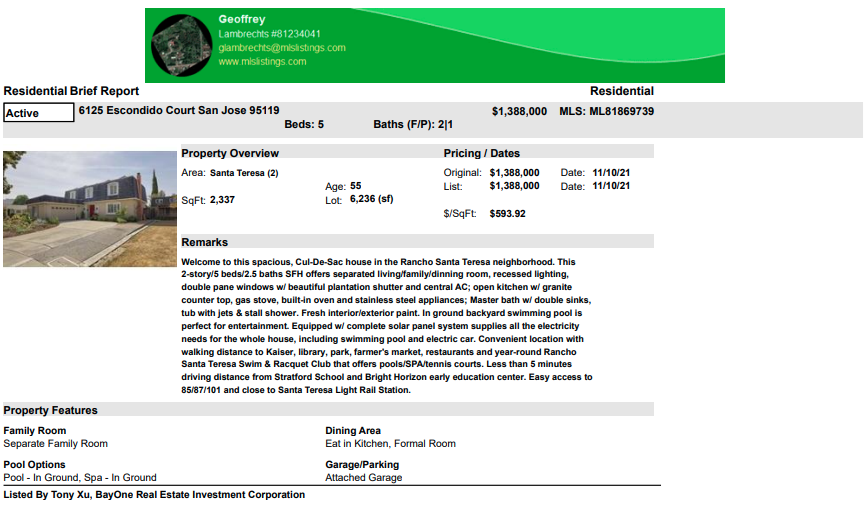864x523 pixels.
Task: Click the house exterior photo
Action: [x=90, y=209]
